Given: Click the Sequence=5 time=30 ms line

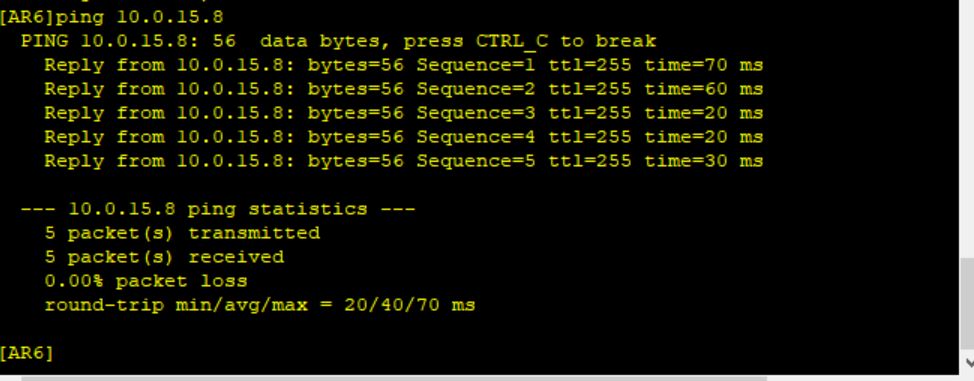Looking at the screenshot, I should tap(404, 161).
